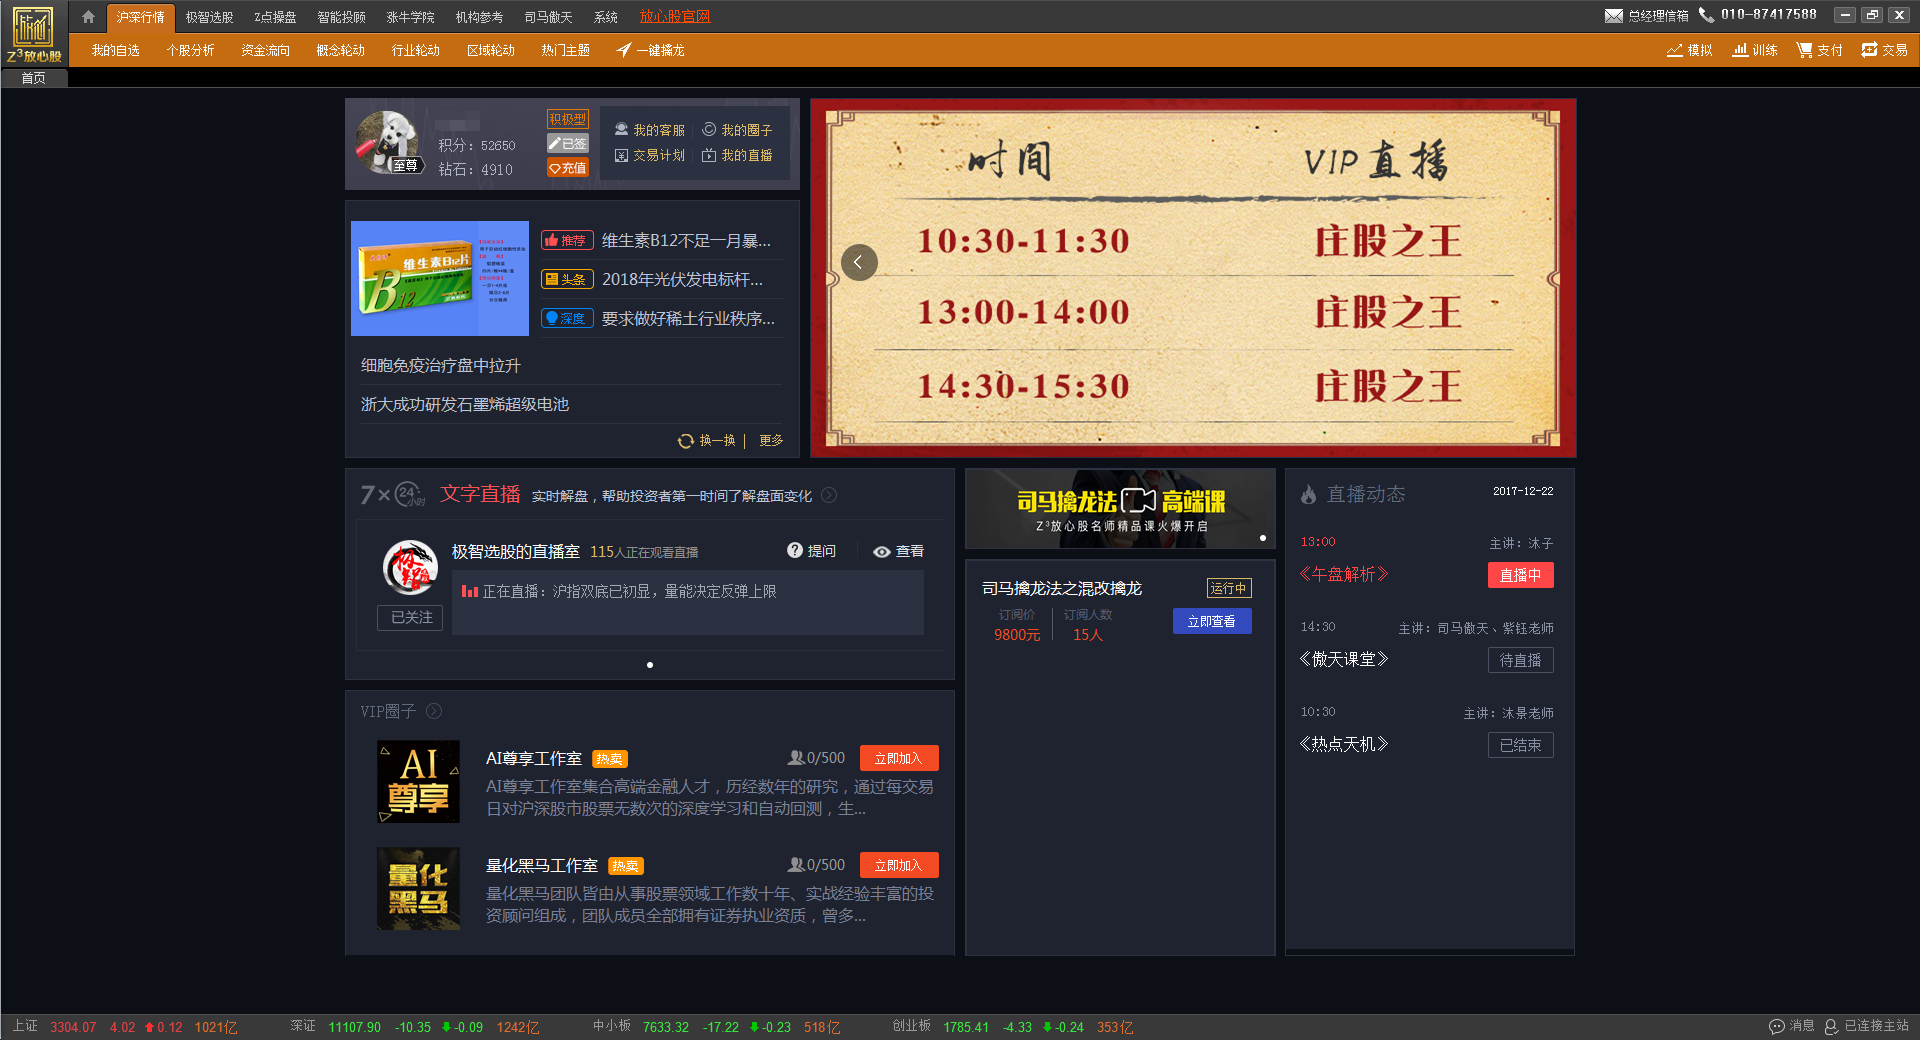Go to previous slide in VIP banner
This screenshot has width=1920, height=1040.
click(859, 262)
